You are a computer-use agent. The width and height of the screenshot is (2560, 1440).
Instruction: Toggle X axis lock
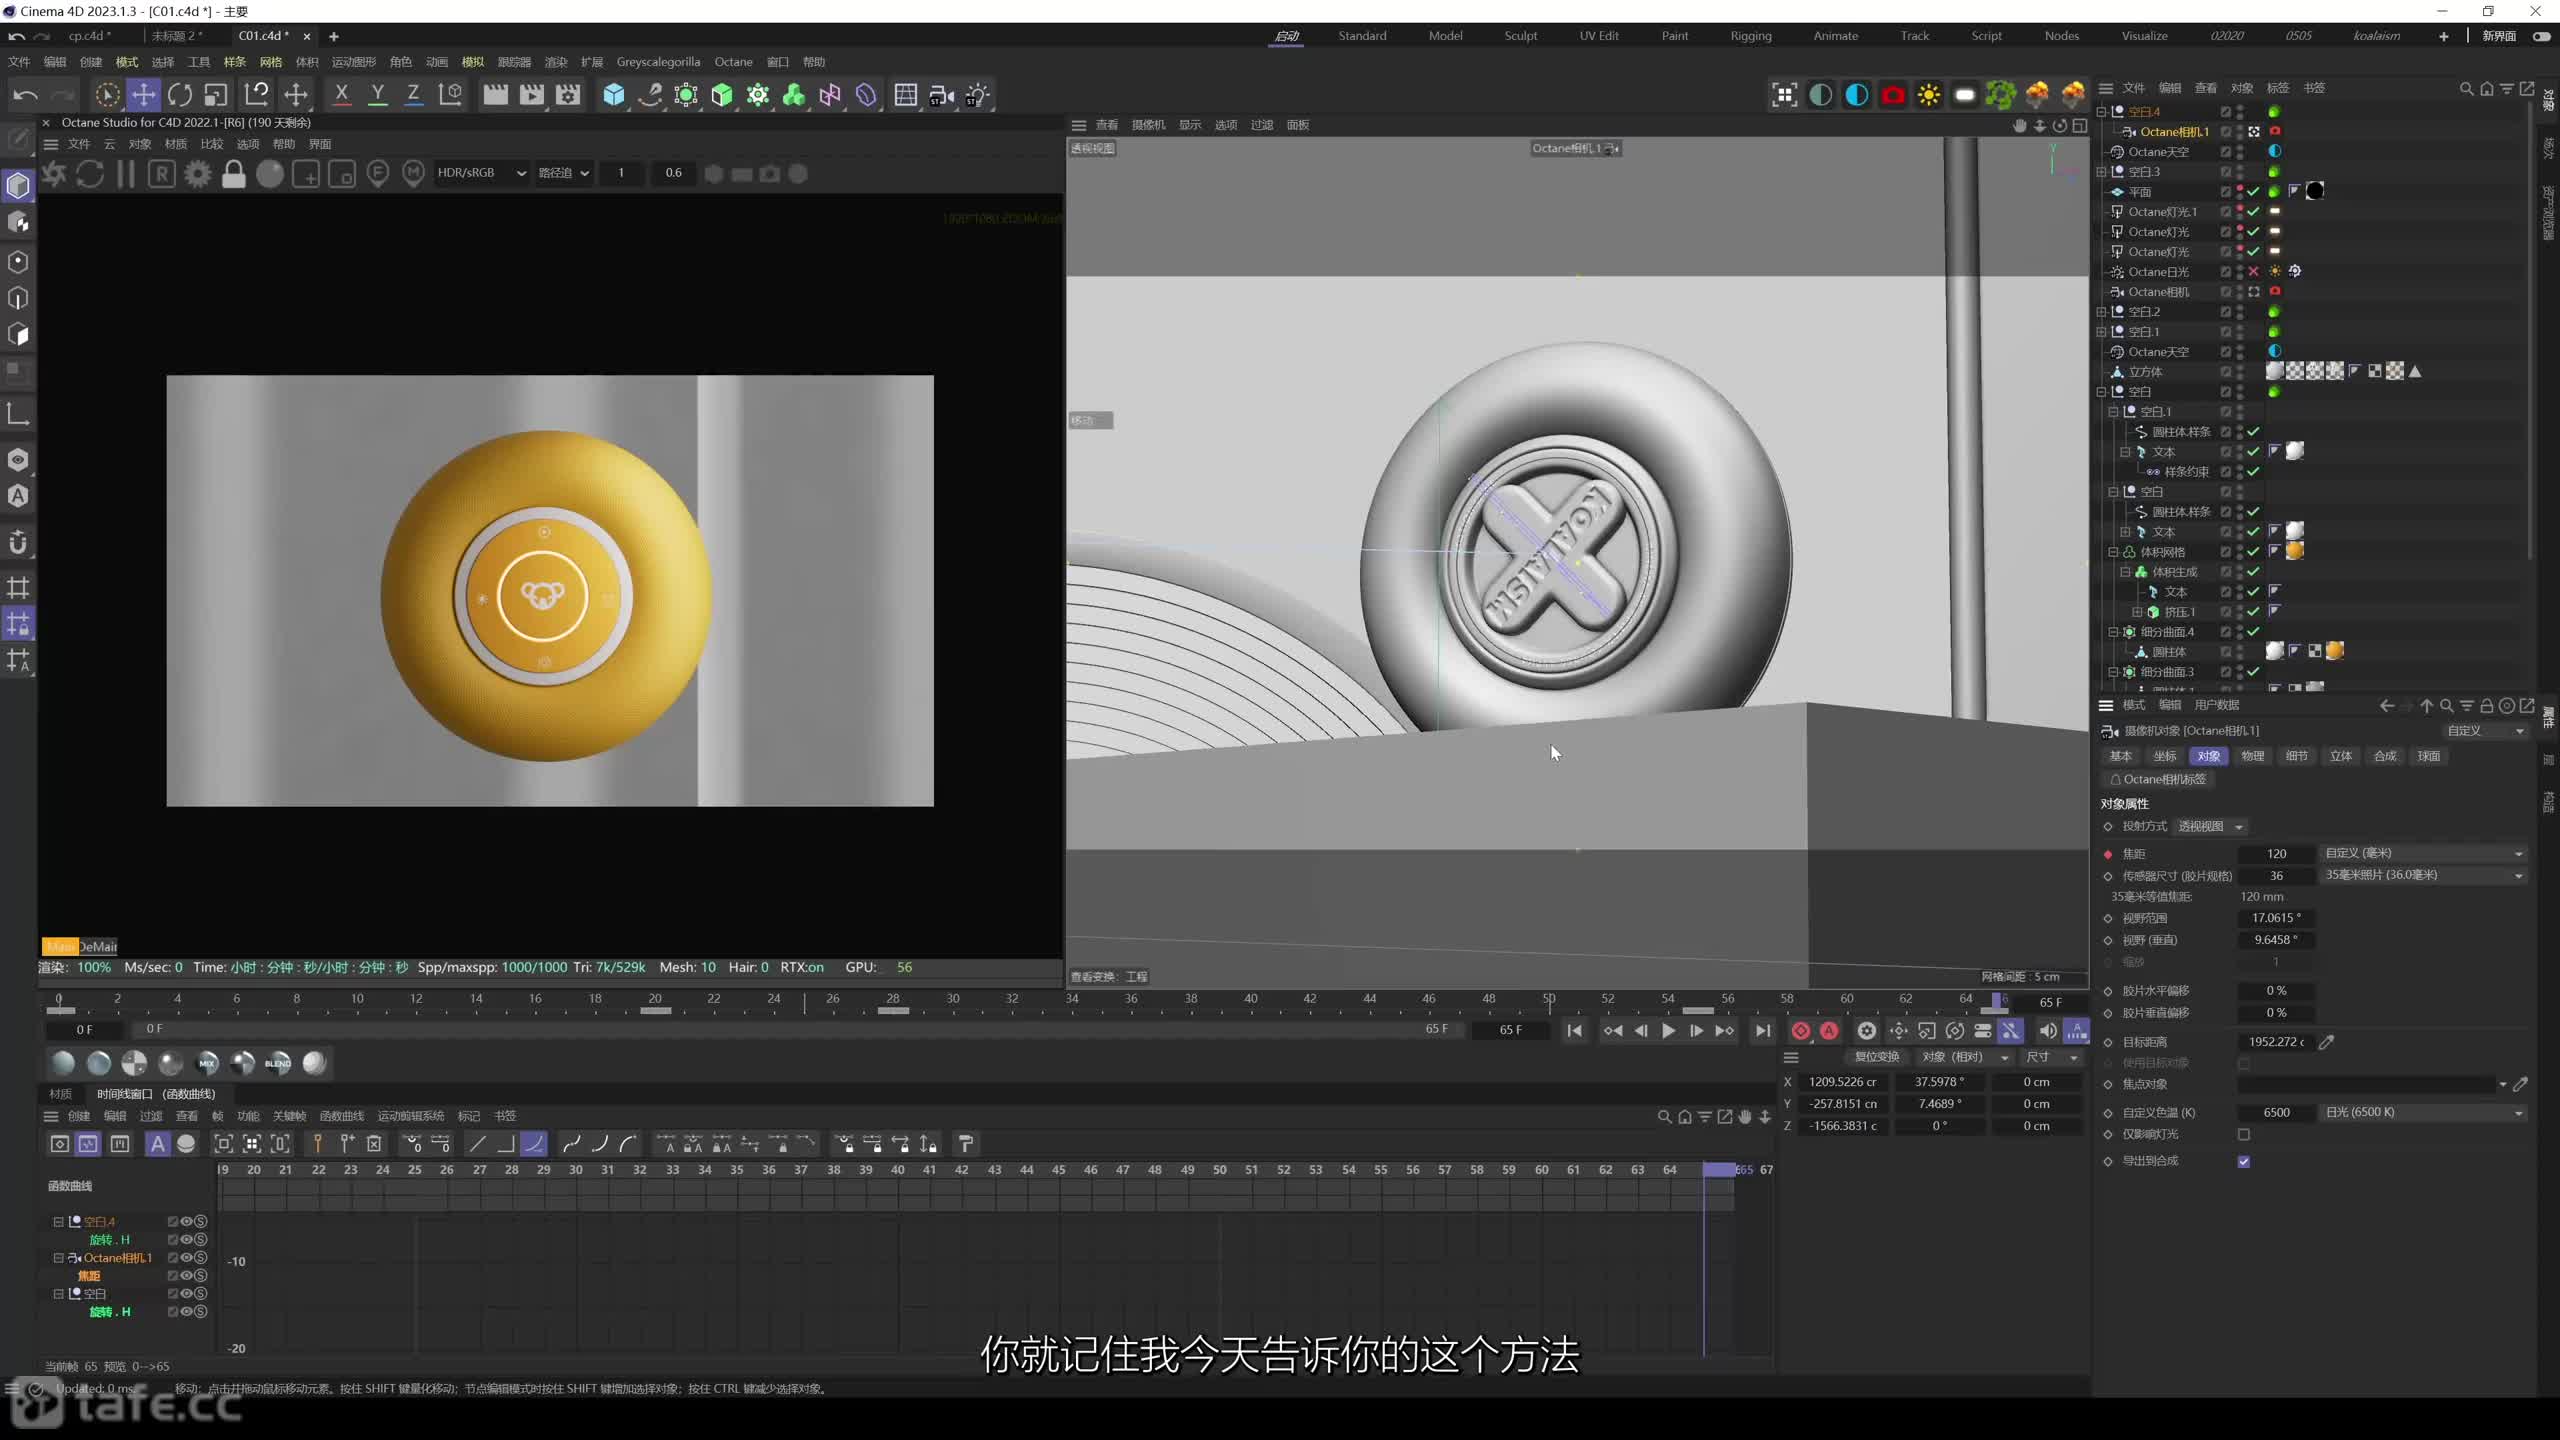click(x=342, y=95)
